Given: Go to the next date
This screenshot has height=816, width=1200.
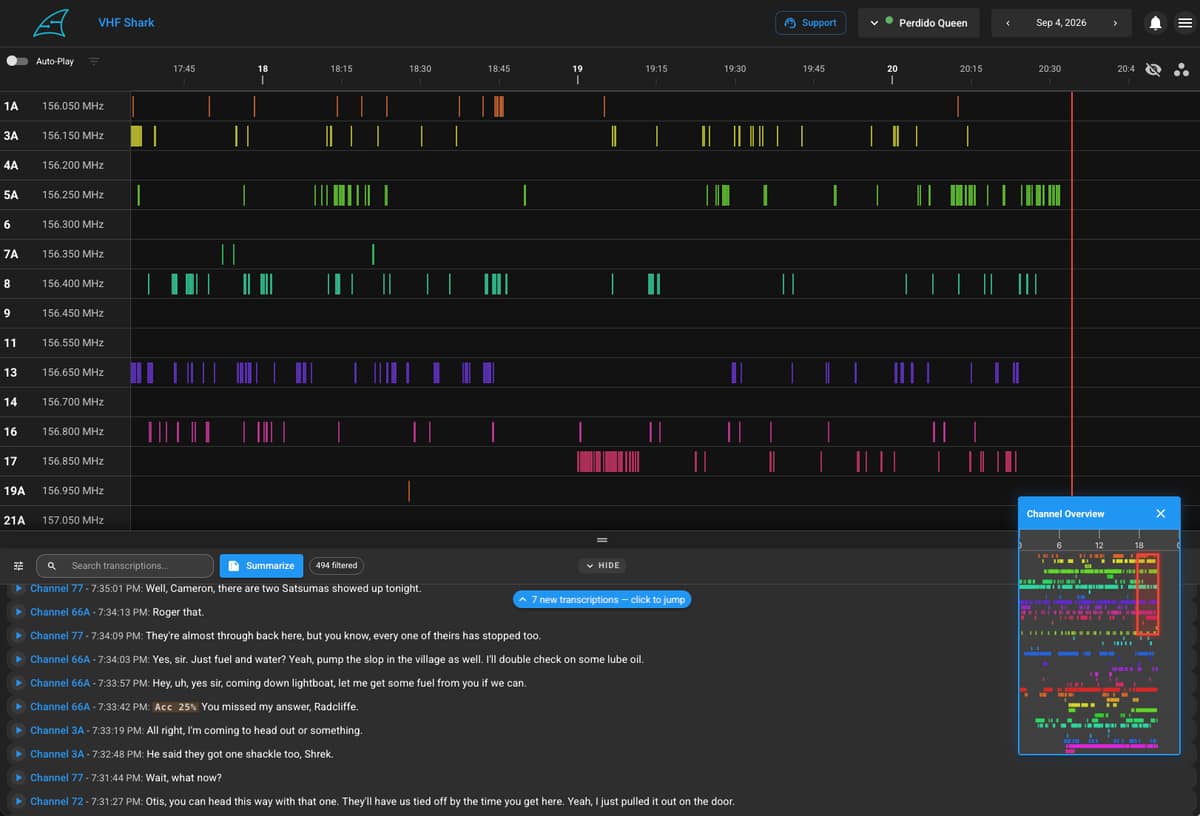Looking at the screenshot, I should coord(1115,23).
